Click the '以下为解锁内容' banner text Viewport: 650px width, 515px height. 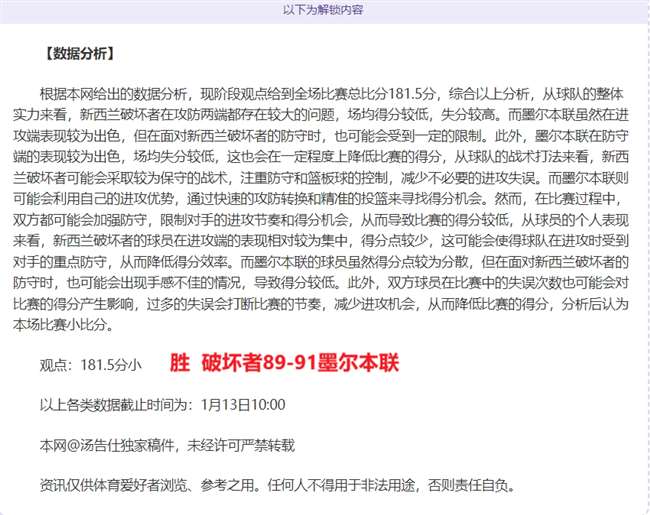click(x=323, y=10)
